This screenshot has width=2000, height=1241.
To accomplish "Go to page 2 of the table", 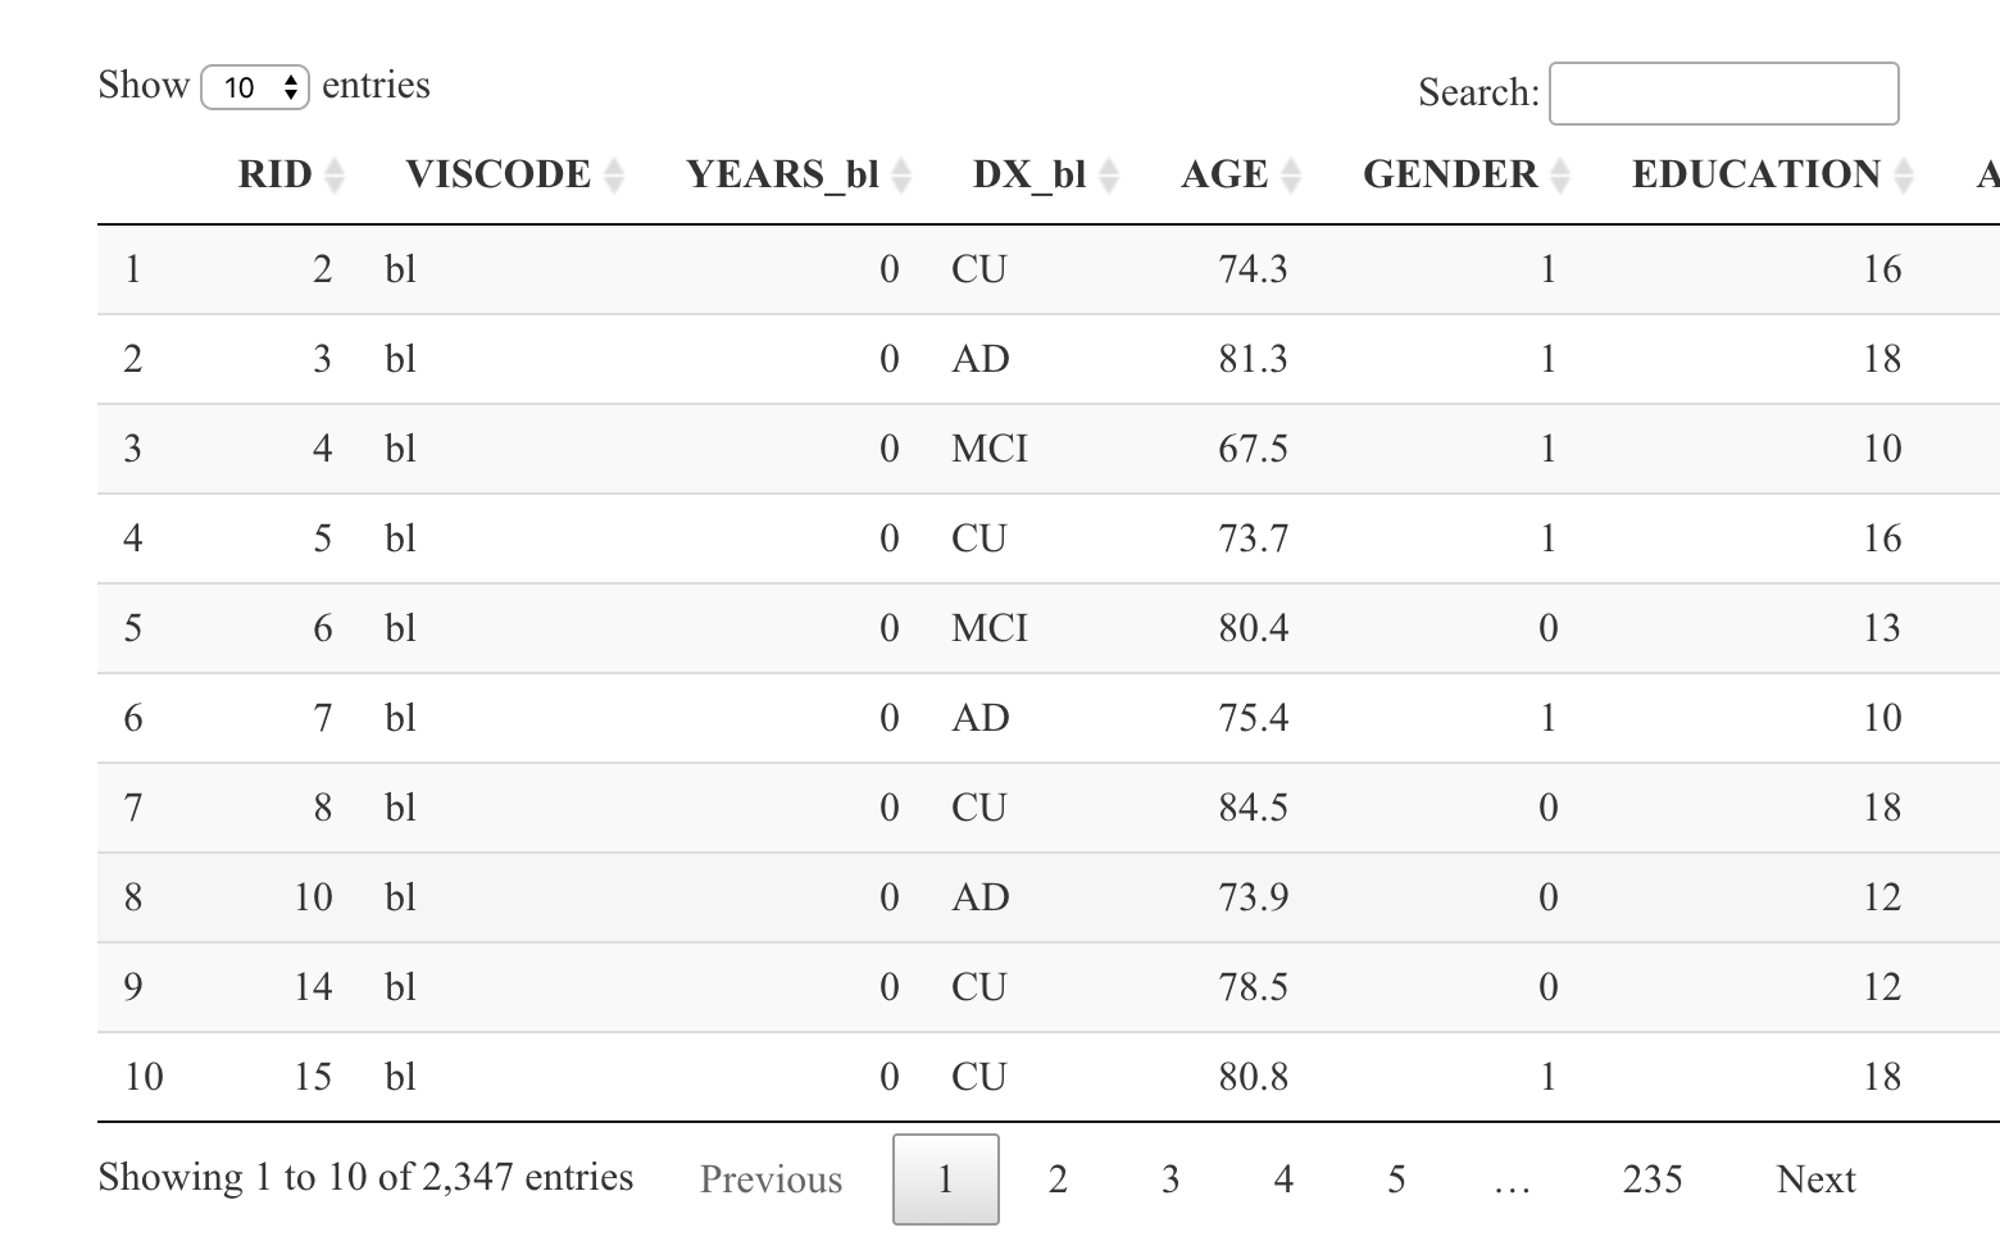I will pos(1058,1179).
